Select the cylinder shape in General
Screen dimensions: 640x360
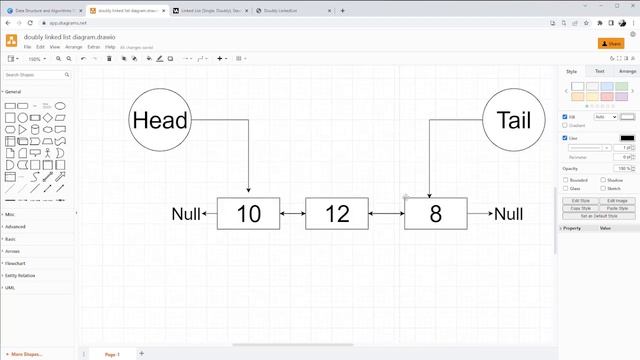point(35,130)
